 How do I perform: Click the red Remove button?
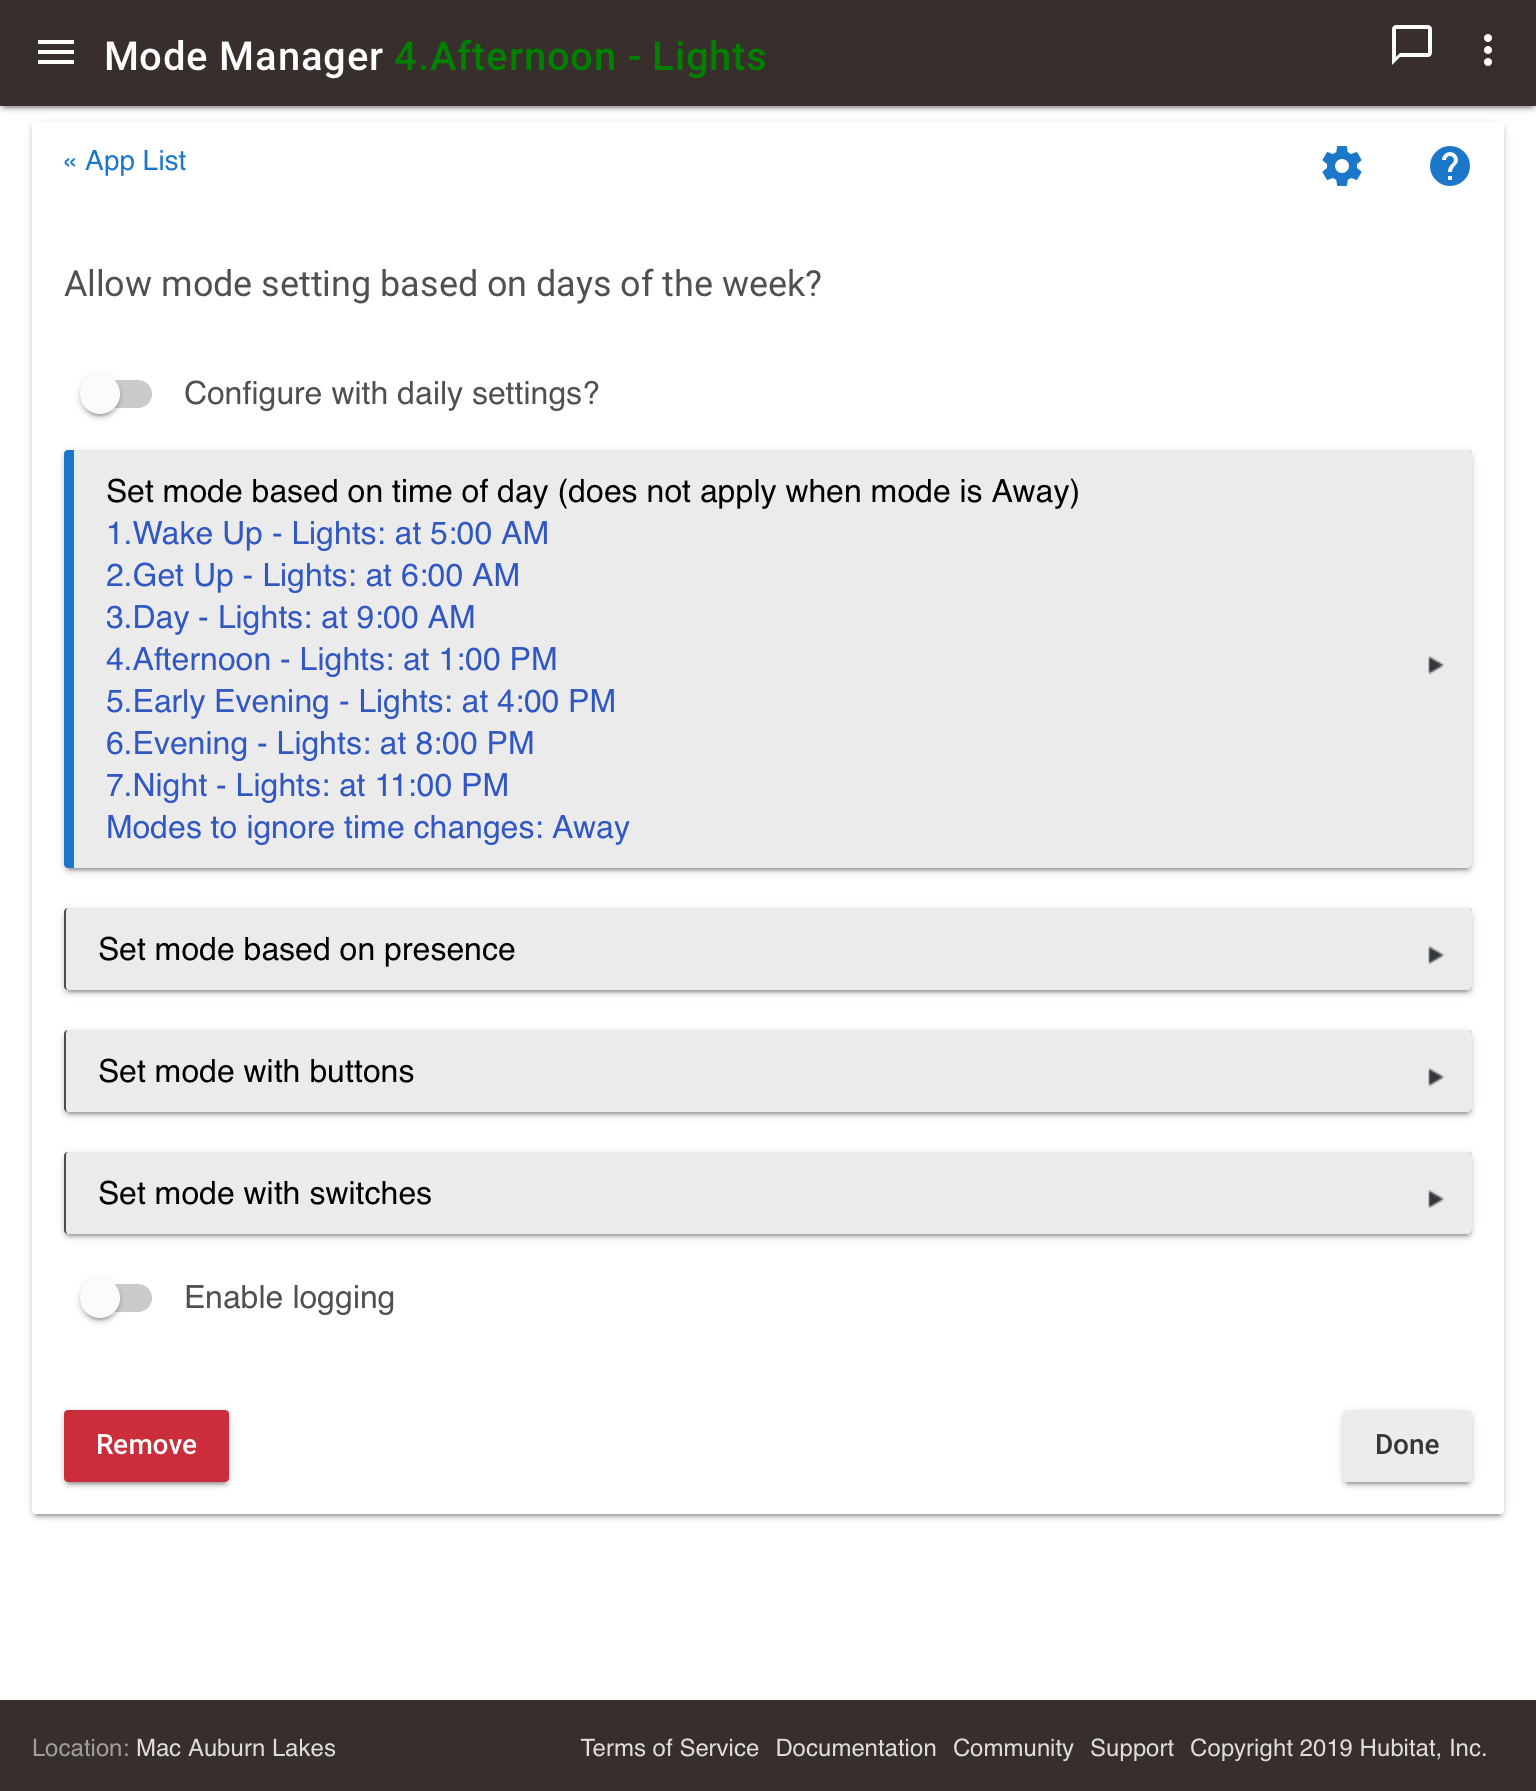146,1446
